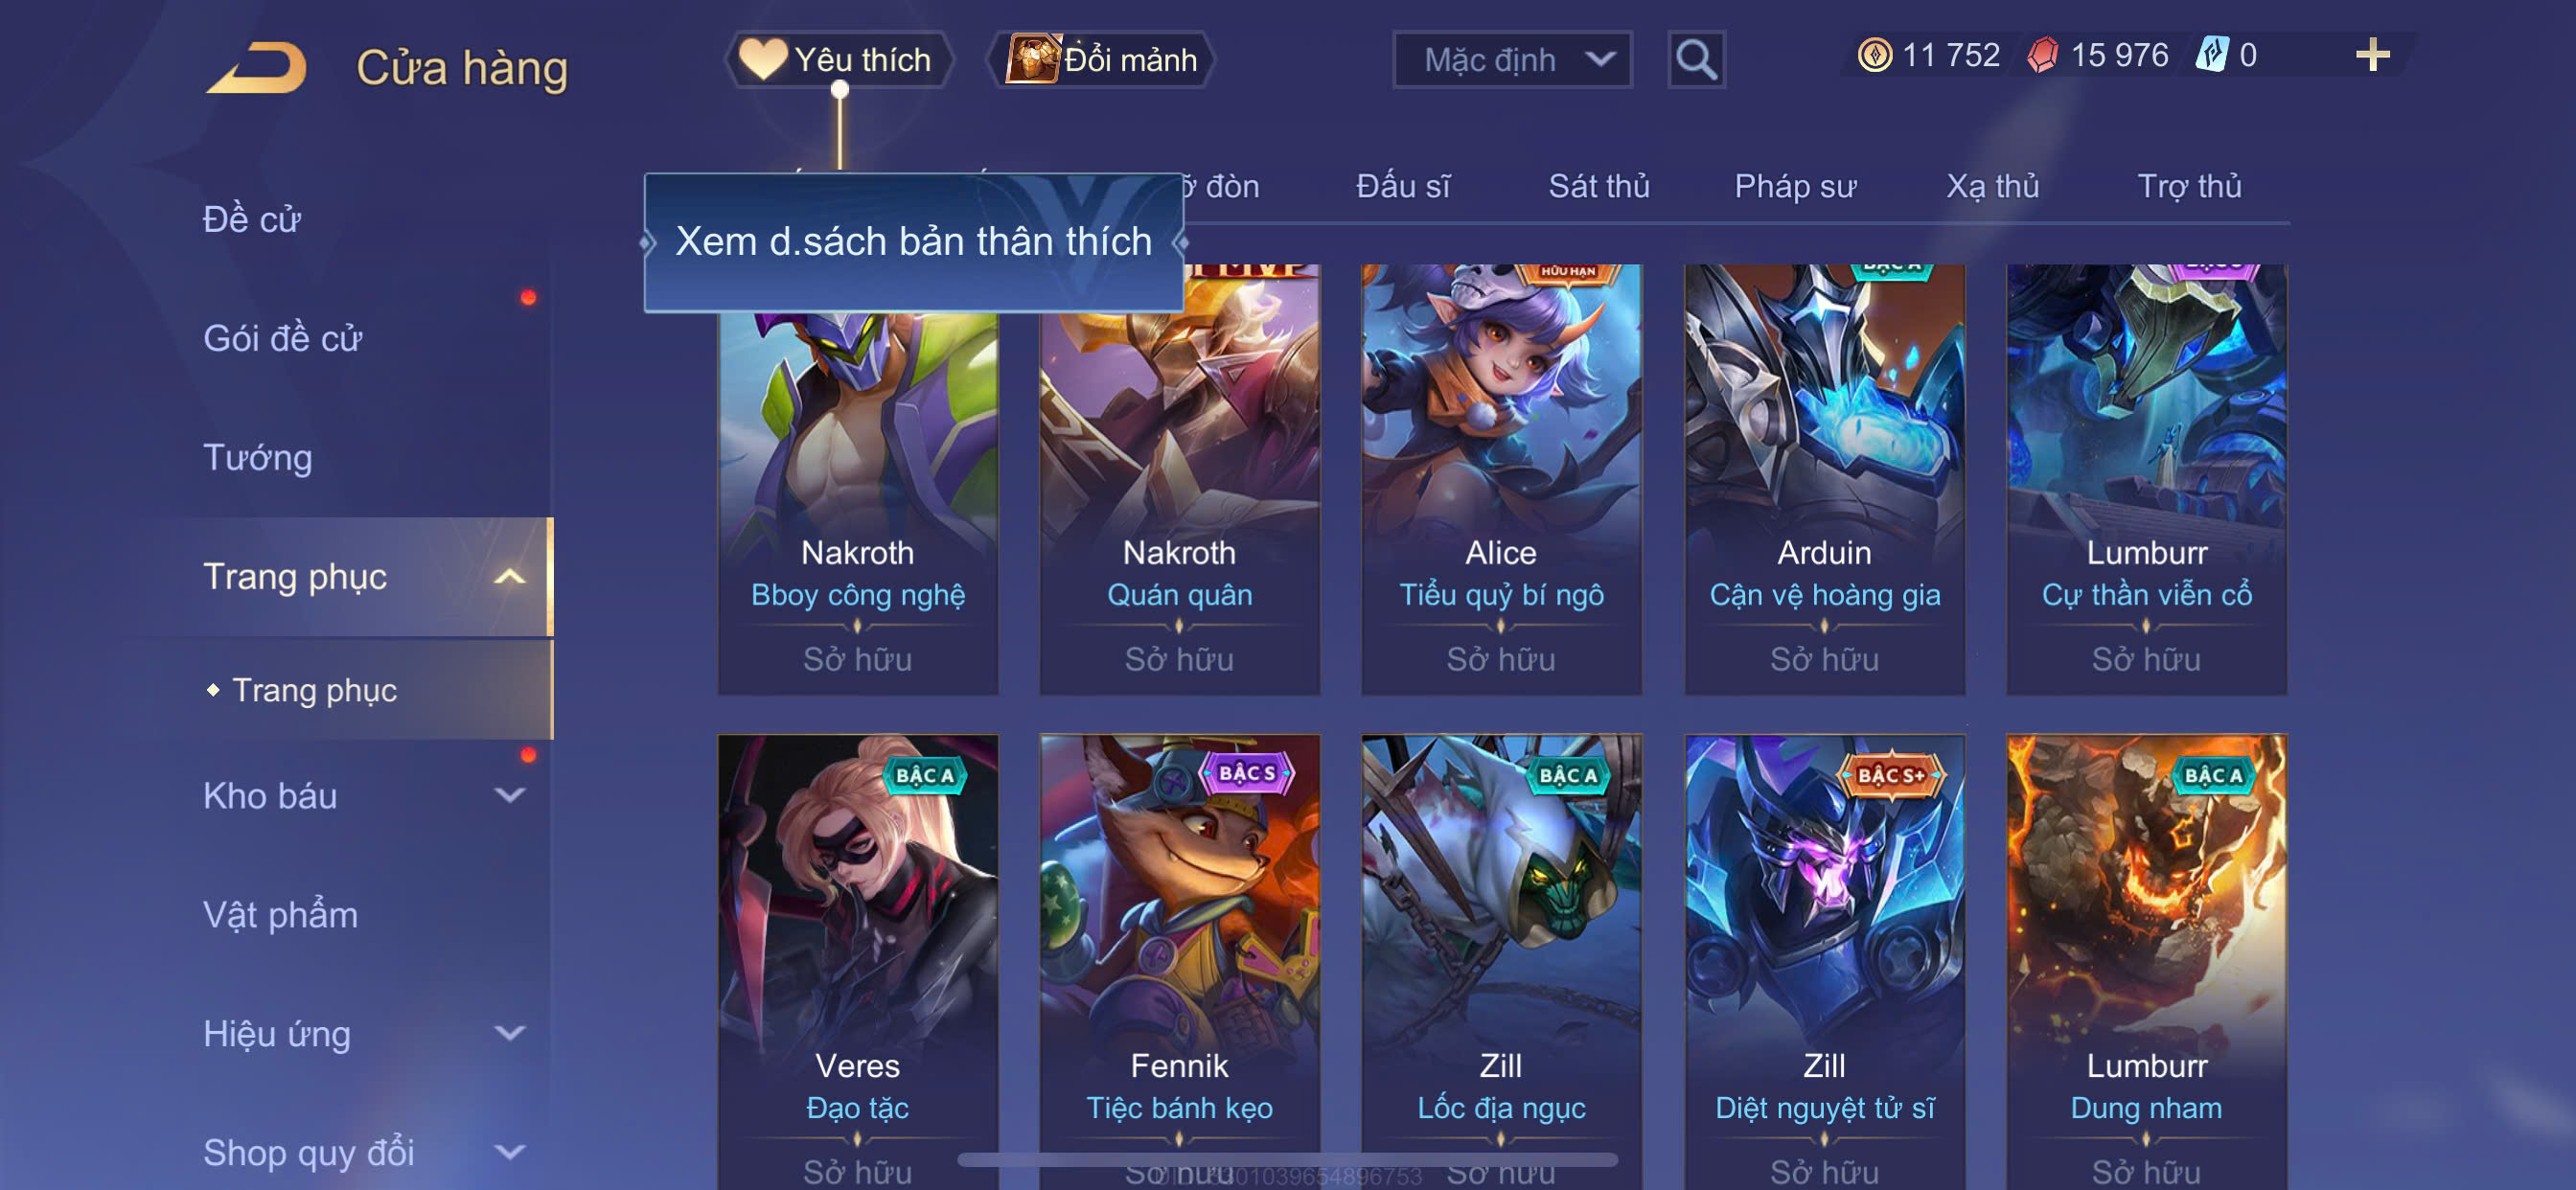The height and width of the screenshot is (1190, 2576).
Task: Switch to the Sát thủ tab
Action: [1599, 186]
